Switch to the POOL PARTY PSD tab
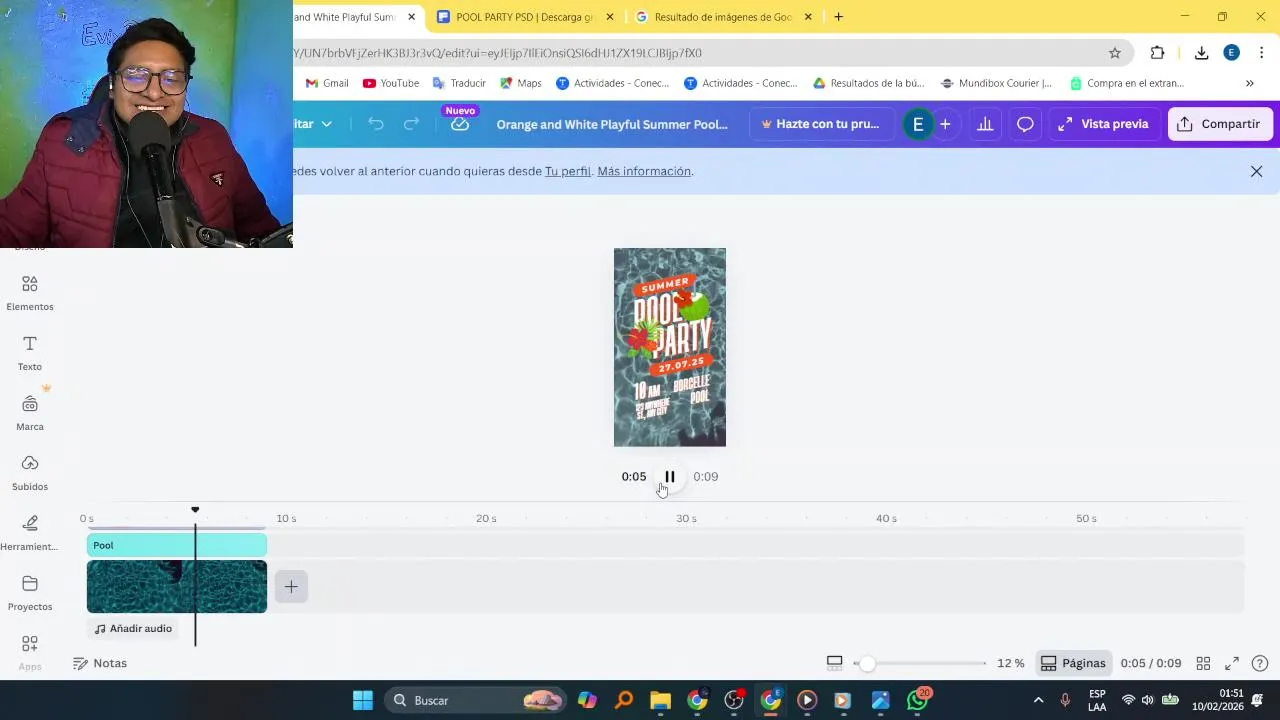This screenshot has height=720, width=1280. (523, 17)
